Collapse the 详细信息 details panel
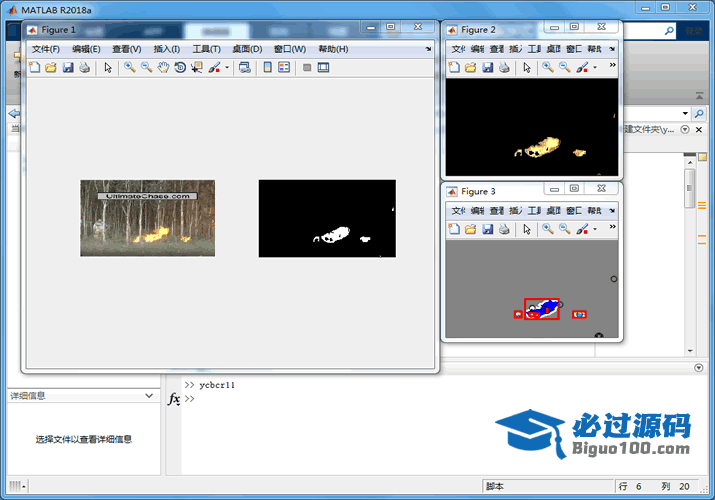This screenshot has height=500, width=715. (148, 396)
